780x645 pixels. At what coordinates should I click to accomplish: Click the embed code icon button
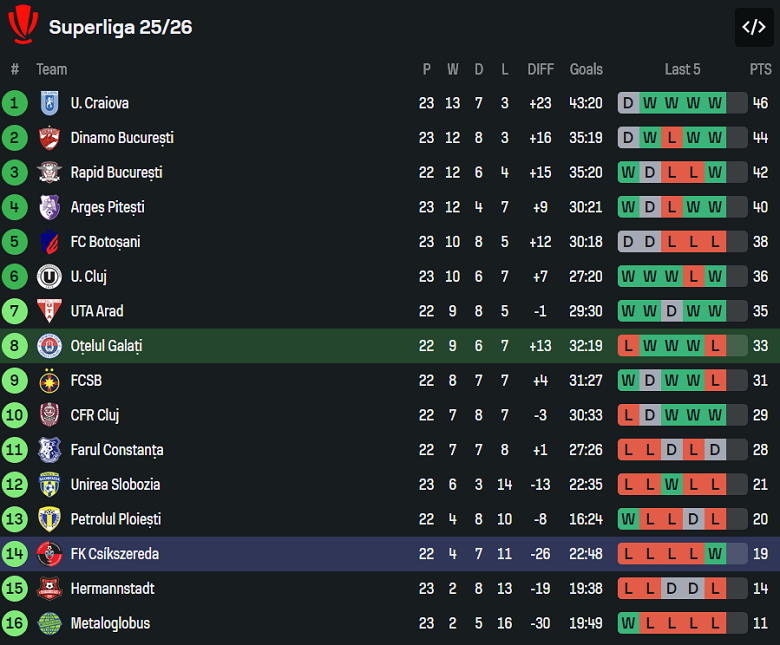(x=753, y=27)
